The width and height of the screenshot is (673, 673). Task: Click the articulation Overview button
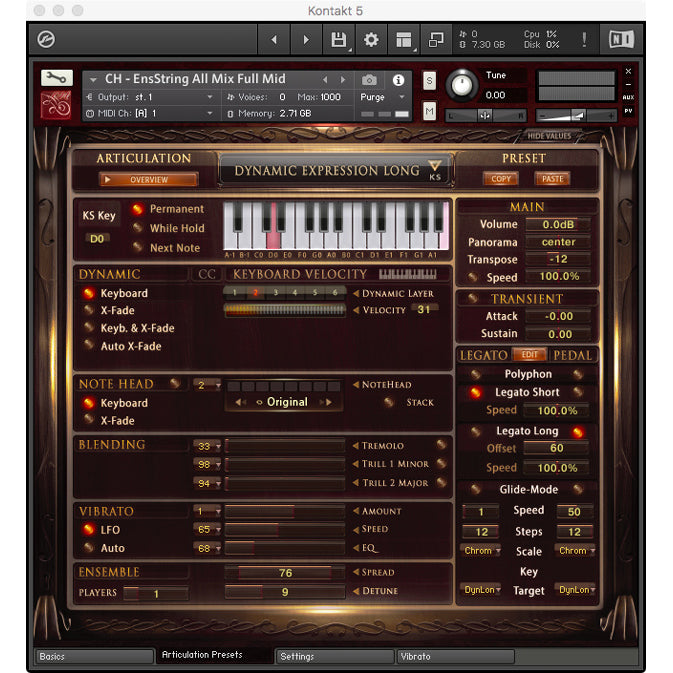click(149, 179)
